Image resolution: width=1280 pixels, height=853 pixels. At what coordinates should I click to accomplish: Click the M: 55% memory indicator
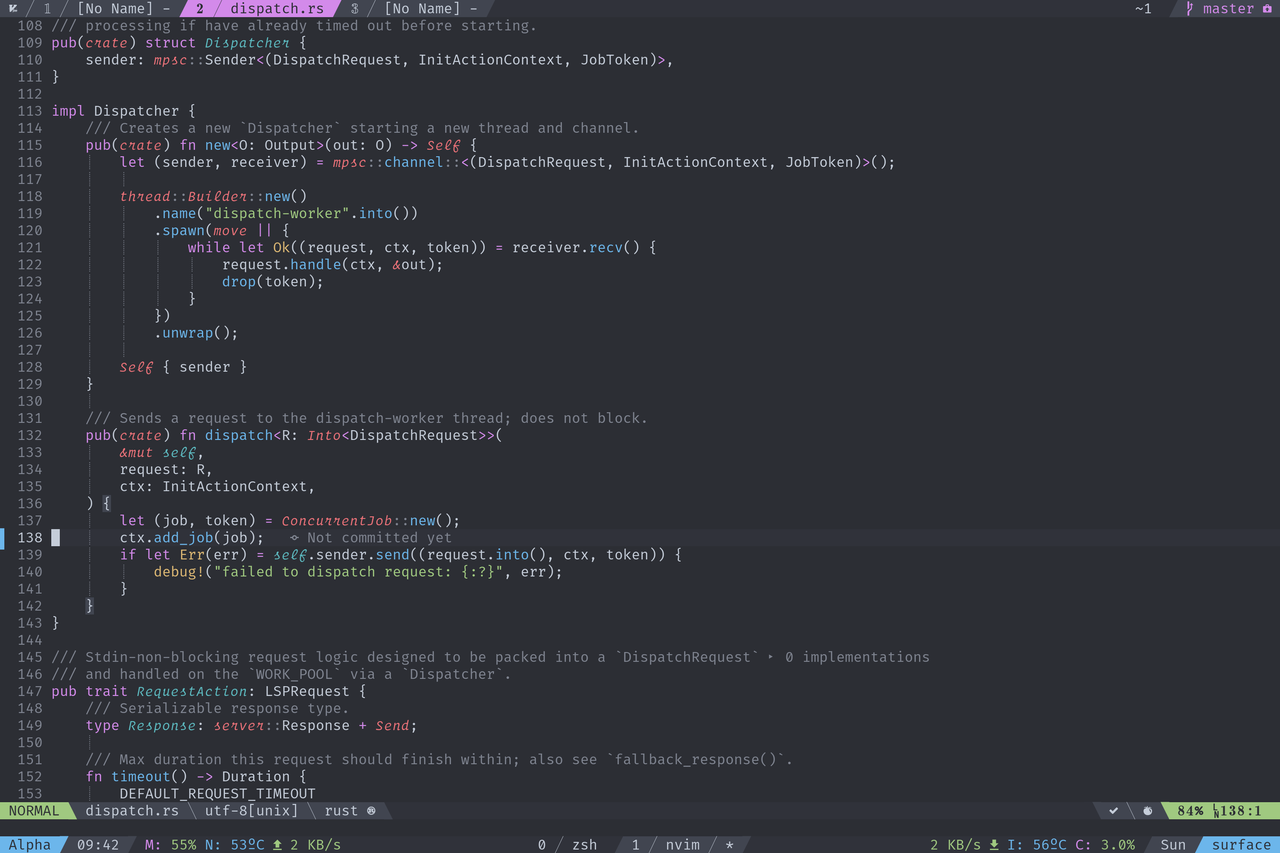170,845
